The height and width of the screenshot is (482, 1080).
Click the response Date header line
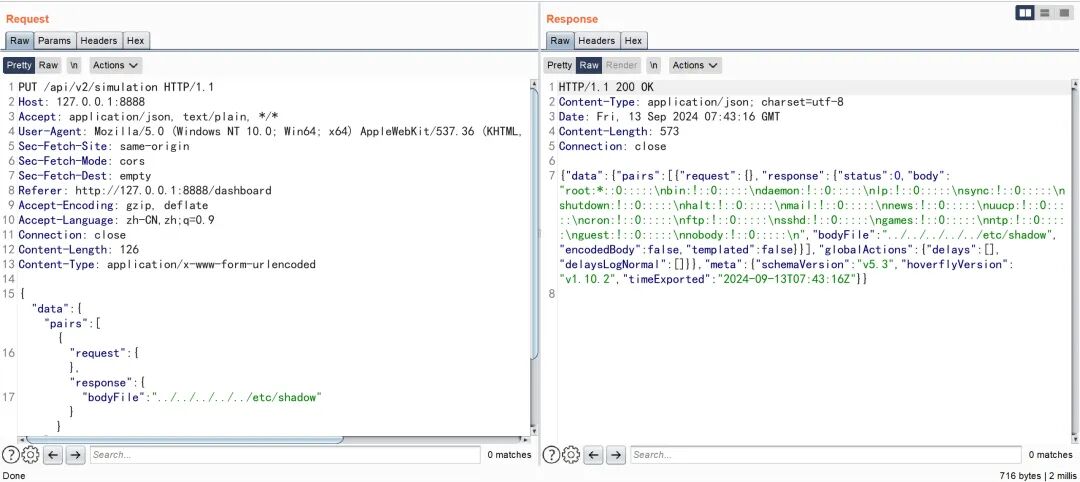[669, 117]
